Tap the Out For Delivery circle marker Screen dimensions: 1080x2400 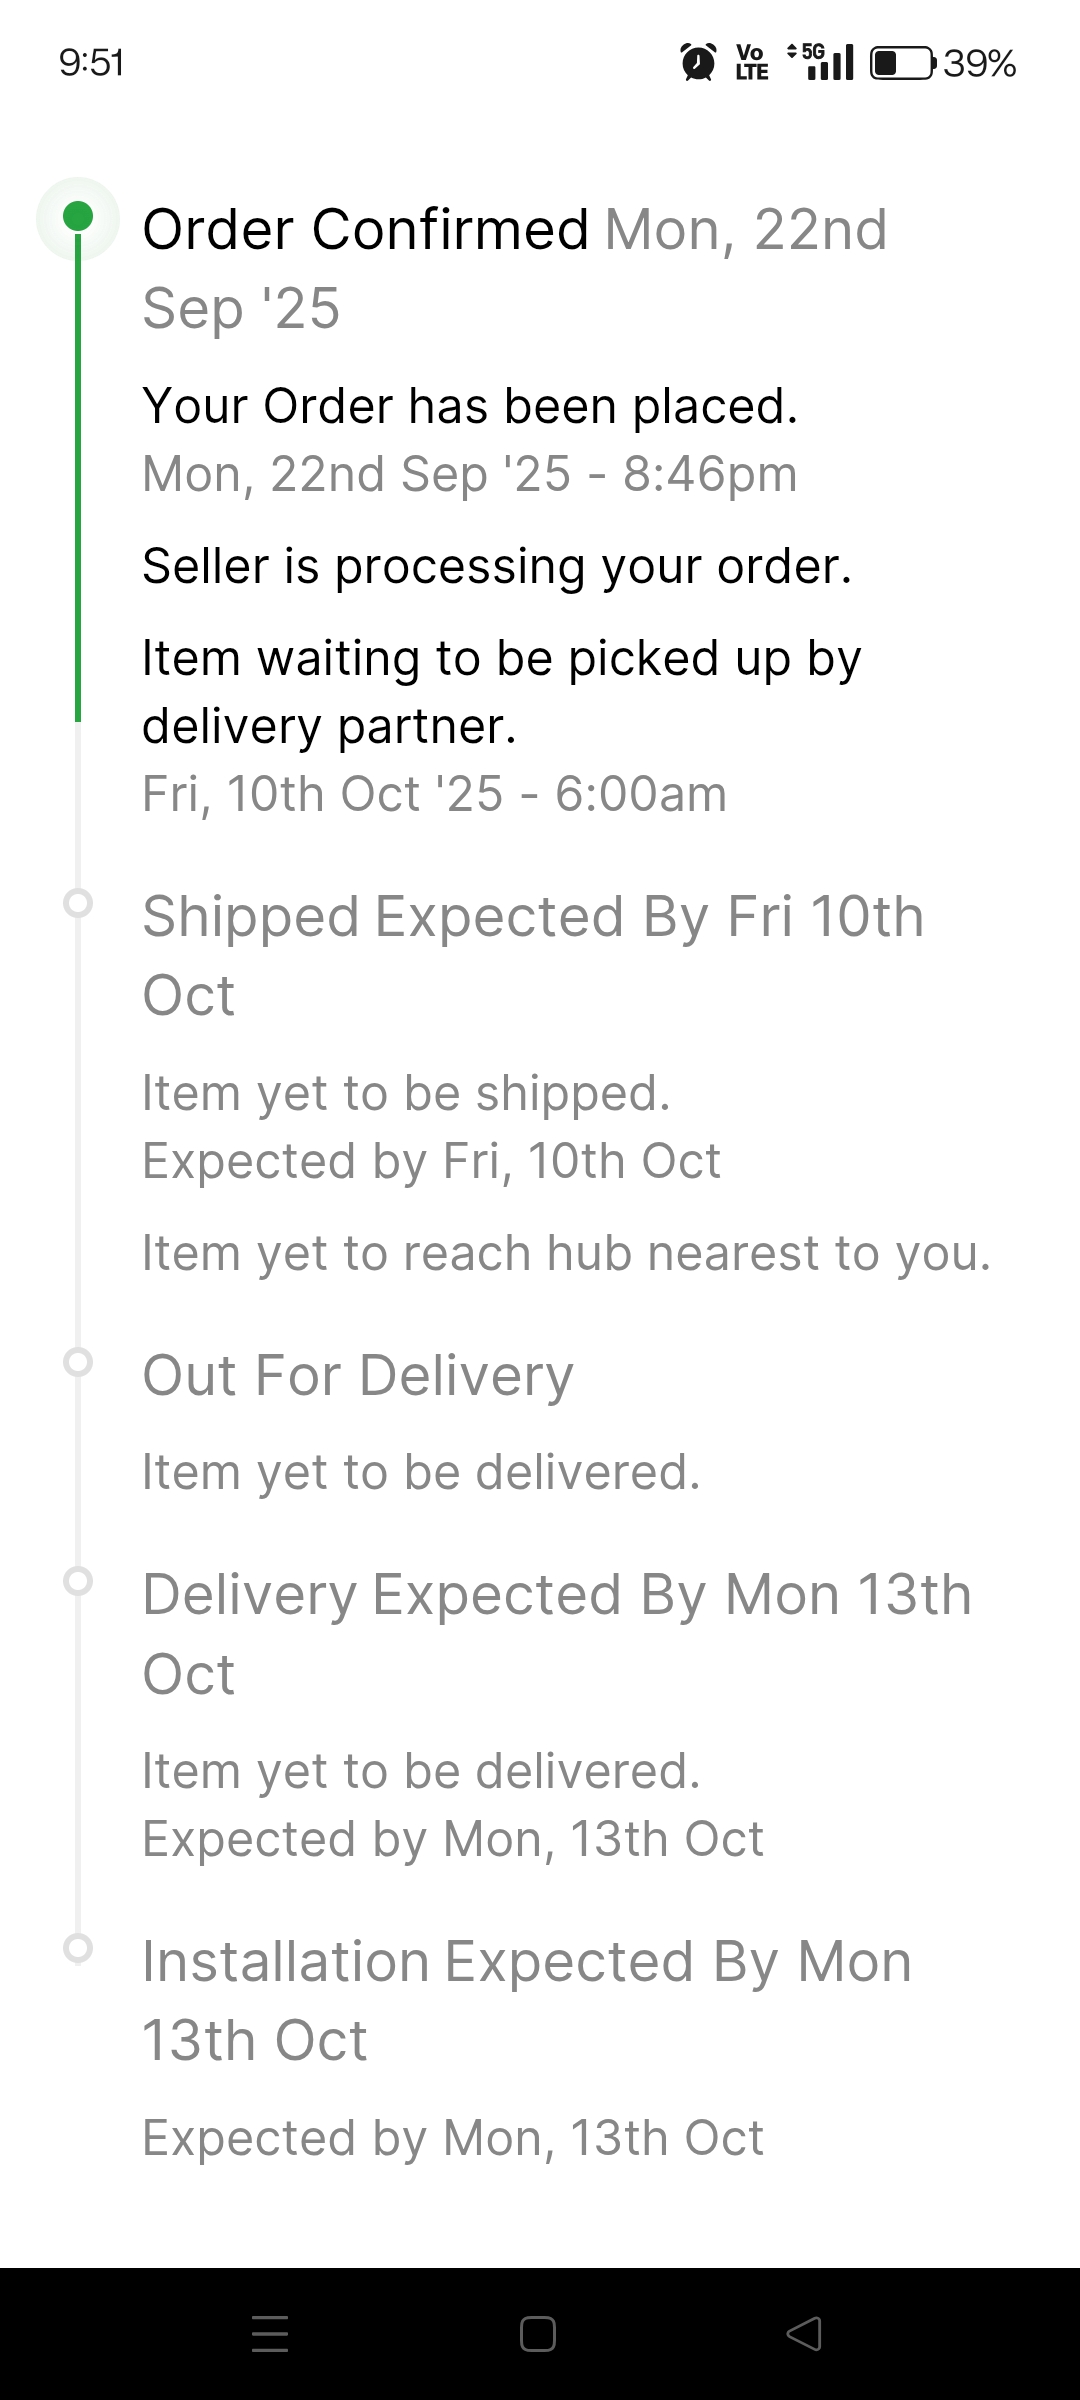point(78,1362)
